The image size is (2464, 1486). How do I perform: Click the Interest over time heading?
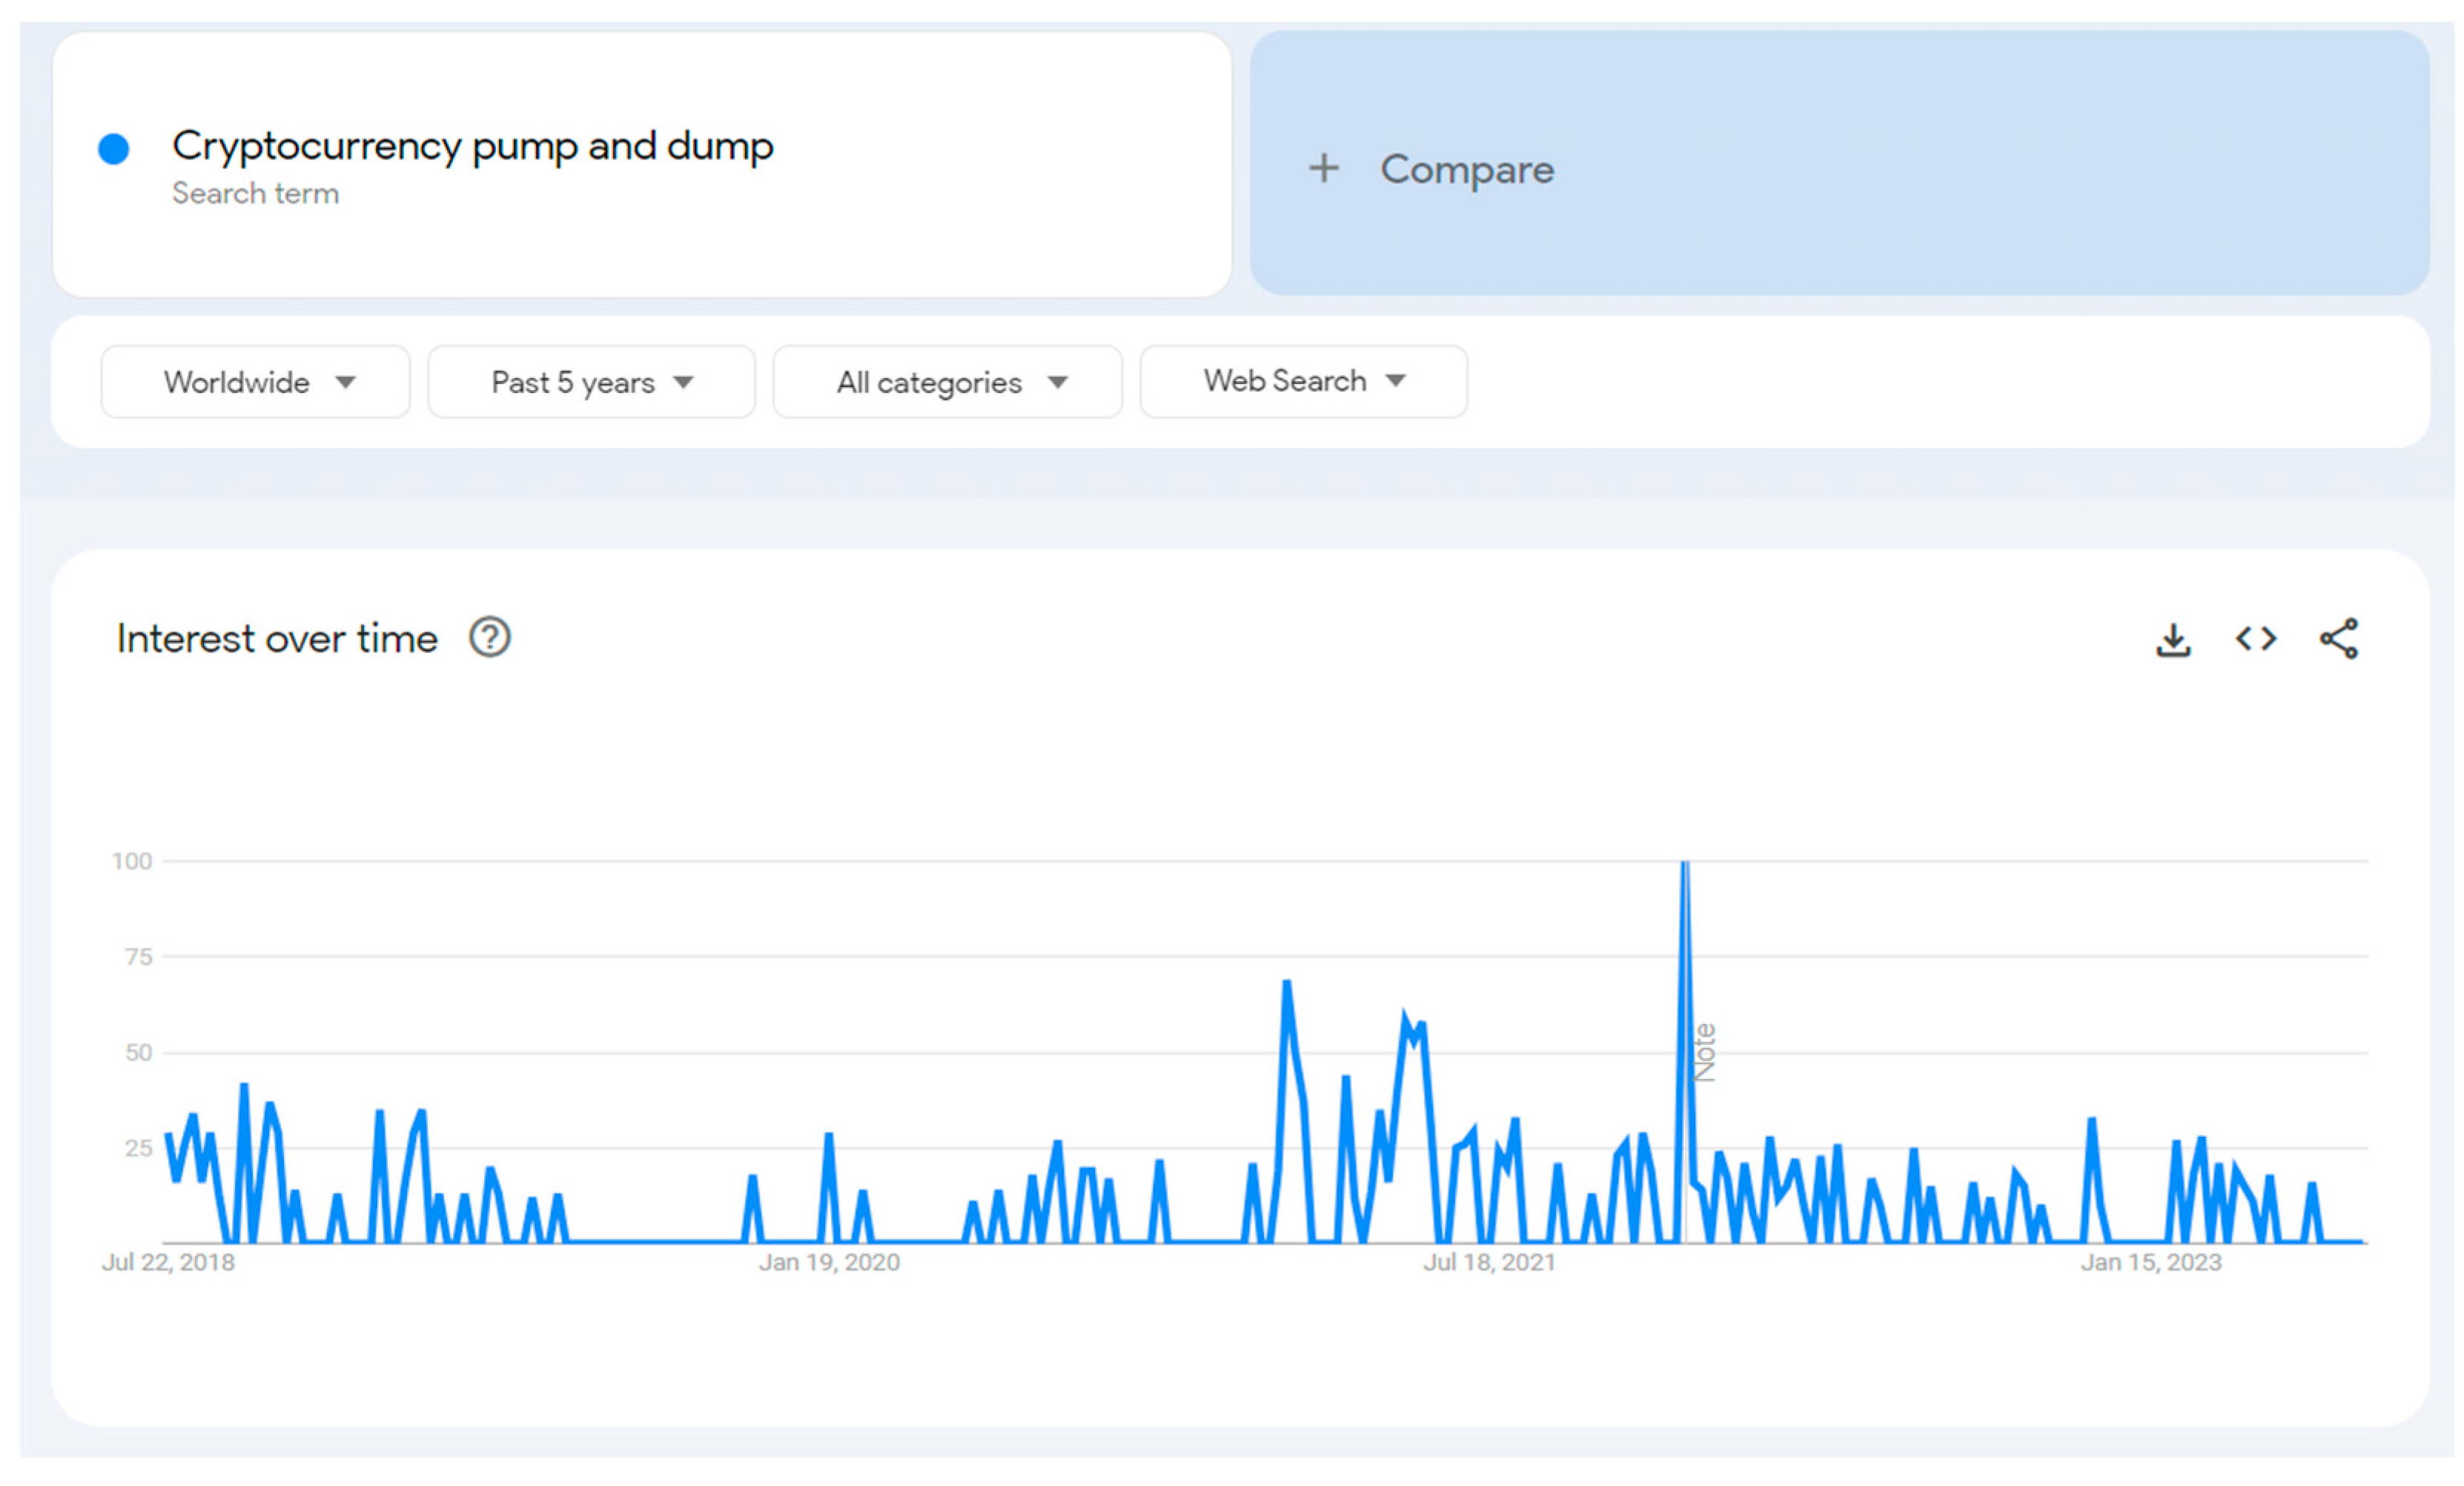point(277,638)
